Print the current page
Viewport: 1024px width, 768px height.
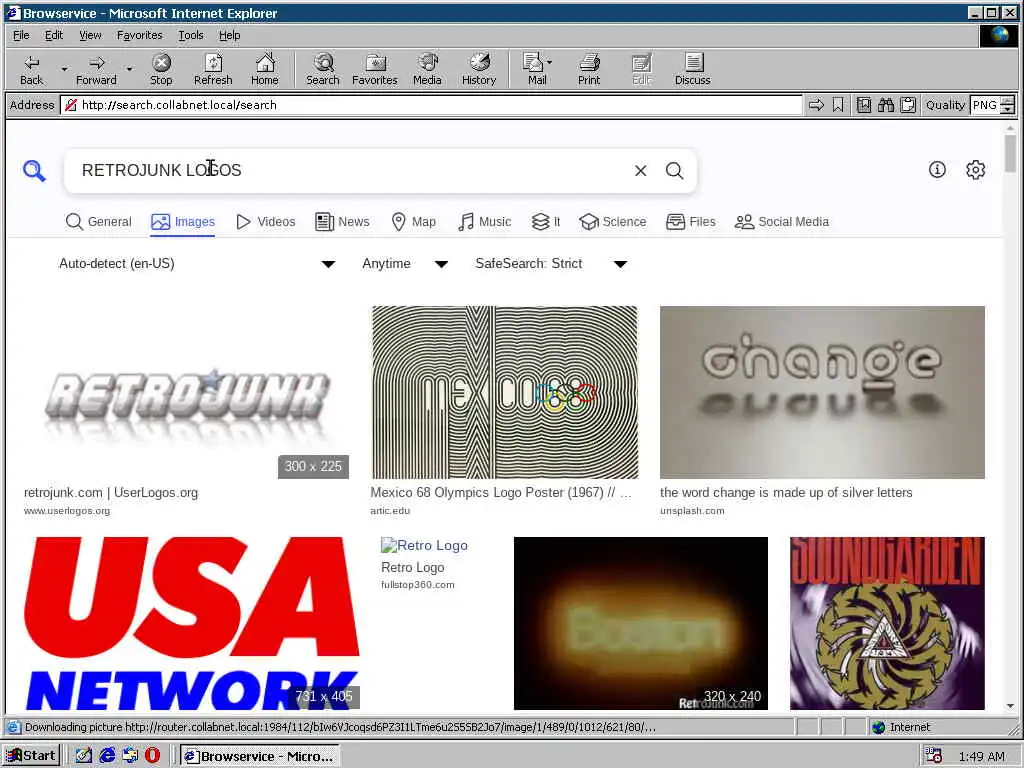coord(588,69)
